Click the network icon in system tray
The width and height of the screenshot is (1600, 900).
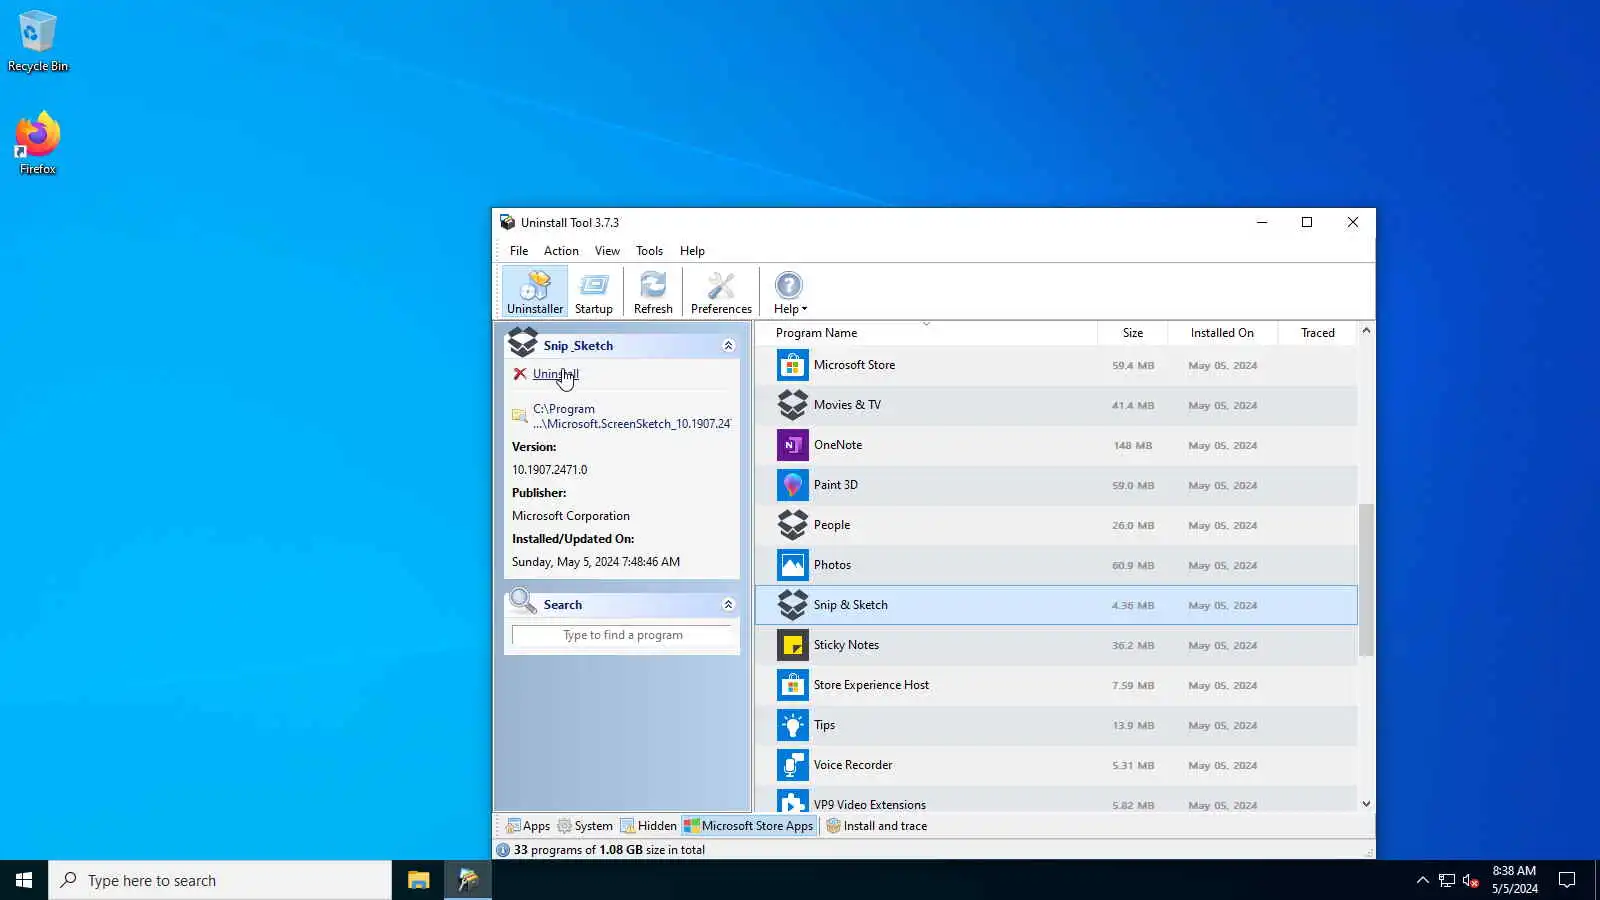pyautogui.click(x=1446, y=880)
